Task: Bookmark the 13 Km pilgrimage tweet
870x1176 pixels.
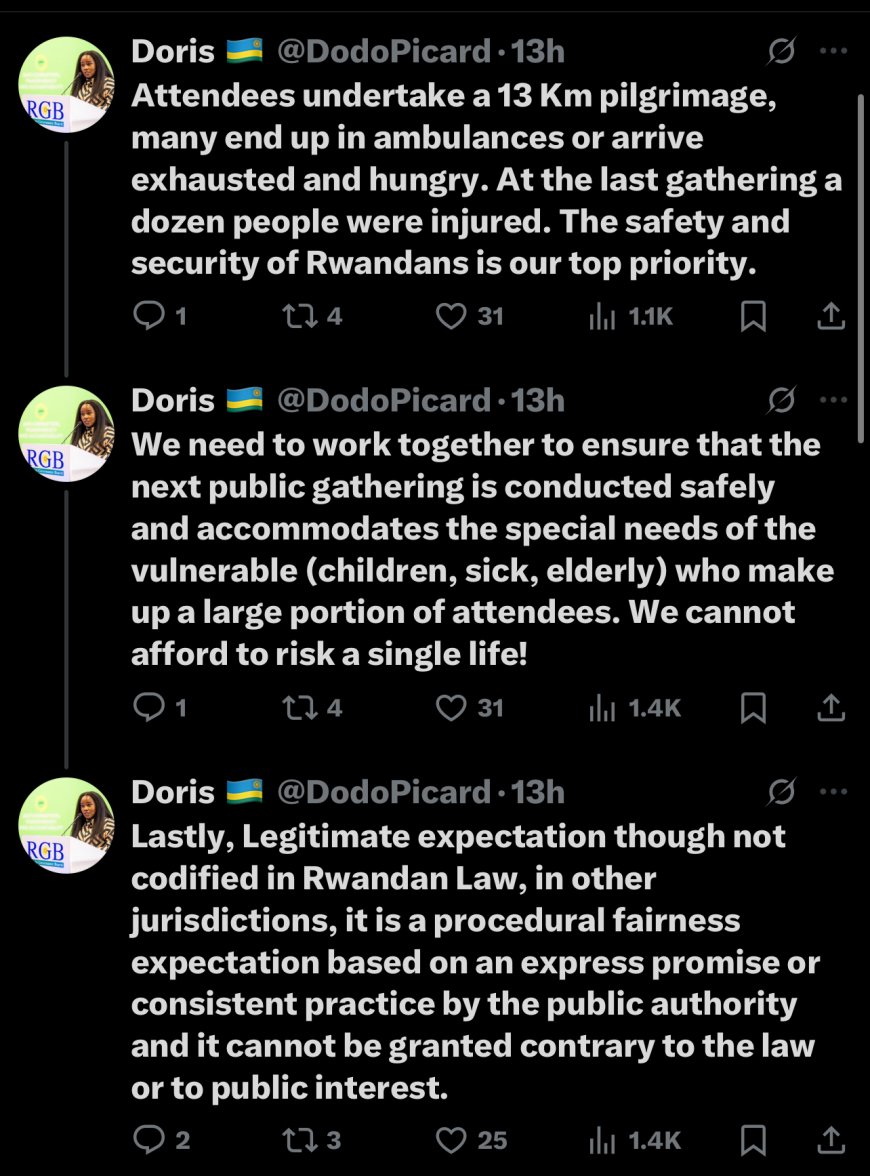Action: coord(753,316)
